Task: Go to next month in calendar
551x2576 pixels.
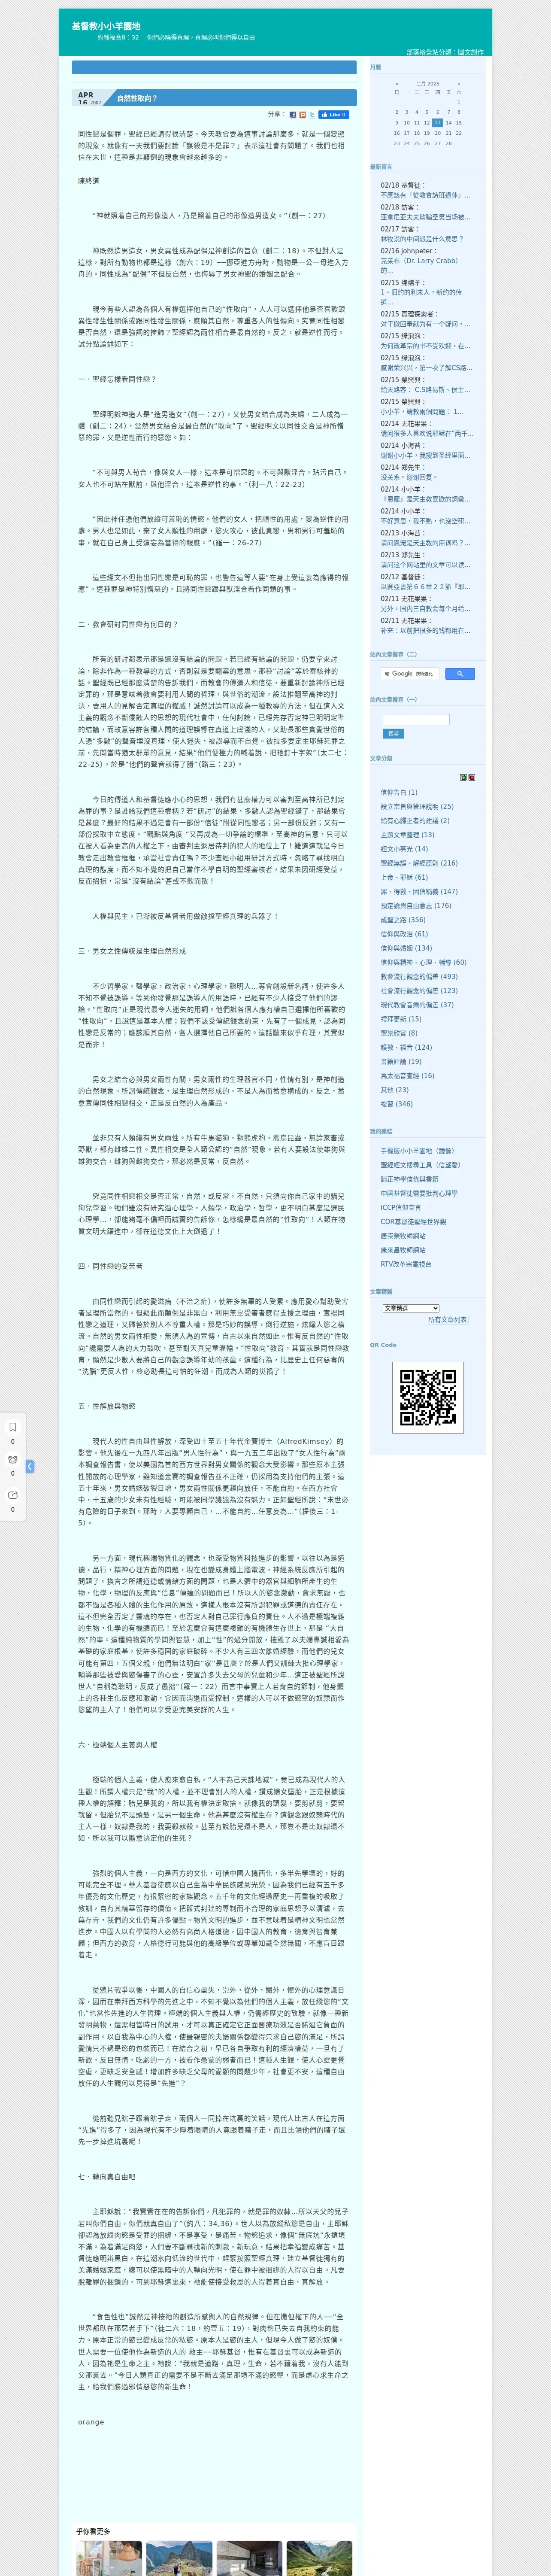Action: click(459, 84)
